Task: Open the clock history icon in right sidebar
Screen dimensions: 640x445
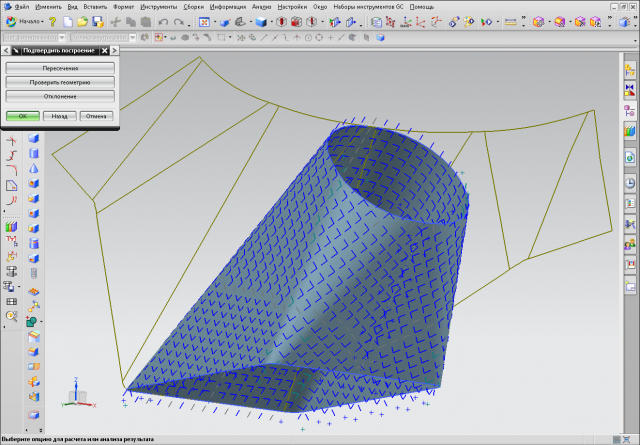Action: [630, 183]
